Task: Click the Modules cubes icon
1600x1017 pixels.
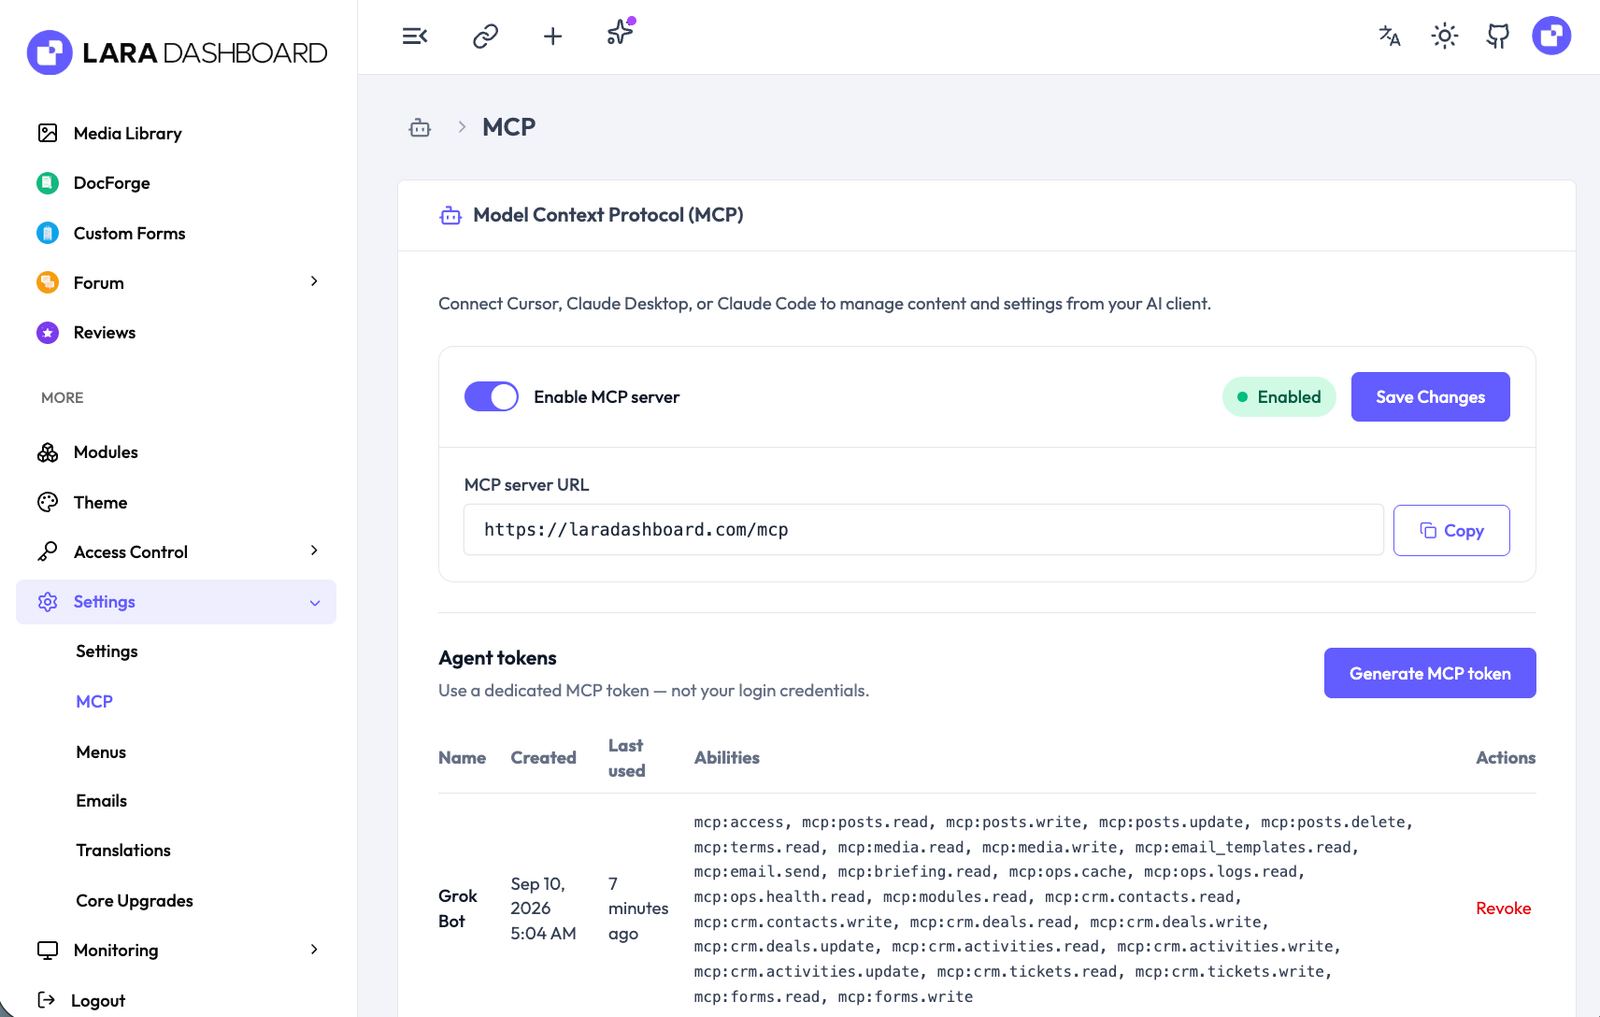Action: tap(47, 452)
